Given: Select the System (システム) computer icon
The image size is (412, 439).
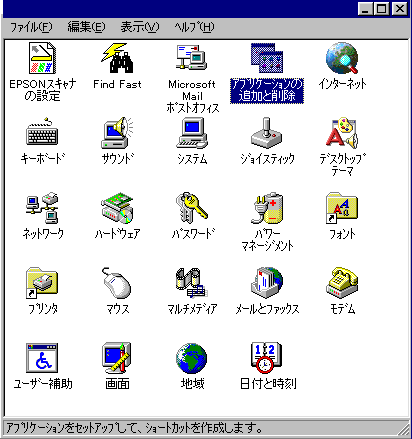Looking at the screenshot, I should [x=192, y=133].
